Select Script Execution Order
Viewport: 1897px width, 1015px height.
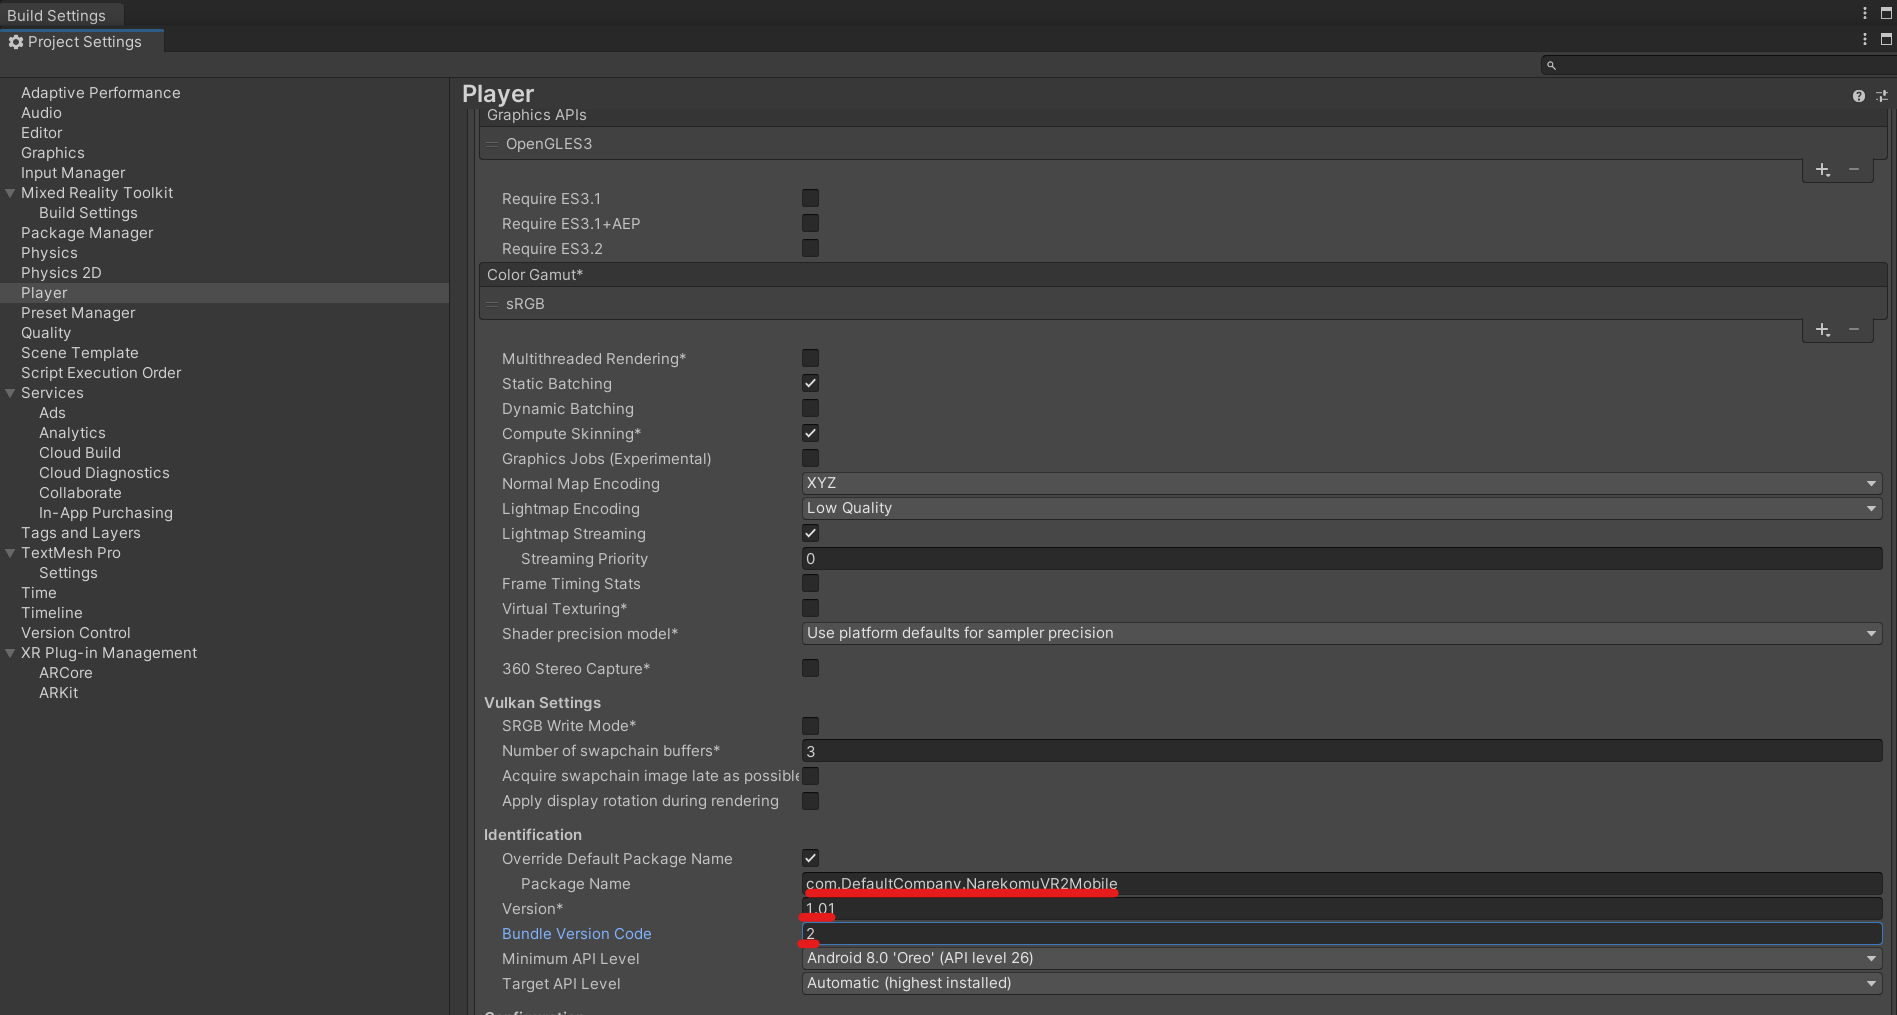click(x=101, y=373)
